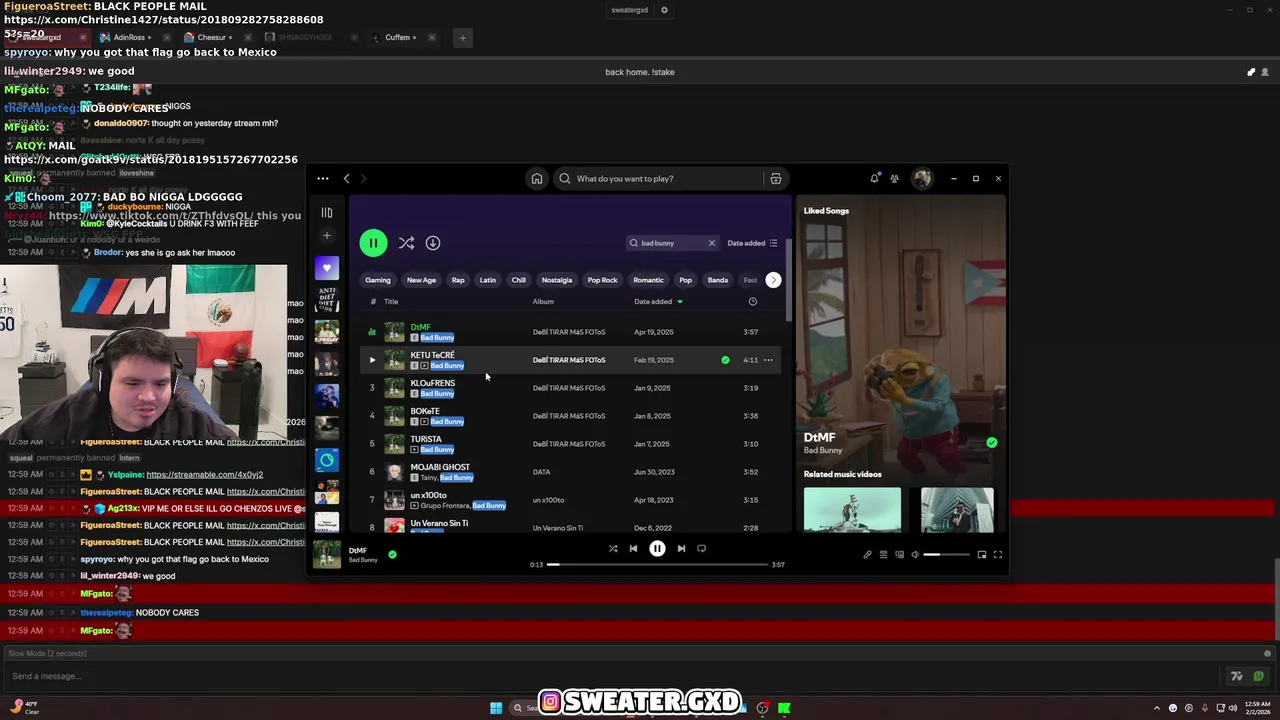Sort by Album column header
Screen dimensions: 1280x720
[543, 301]
